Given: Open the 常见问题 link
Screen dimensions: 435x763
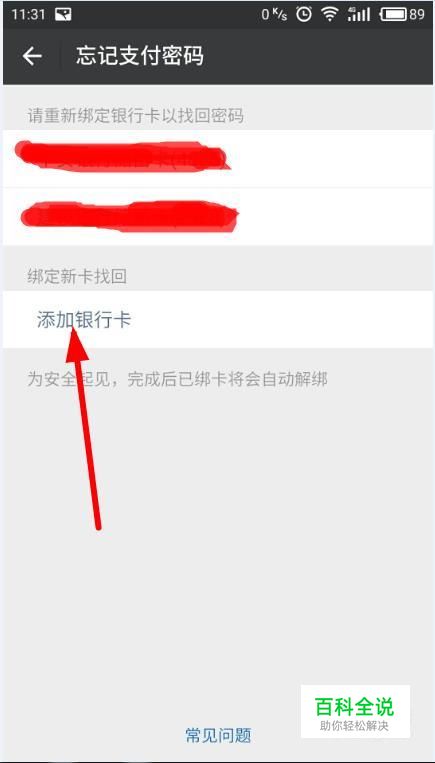Looking at the screenshot, I should point(218,735).
